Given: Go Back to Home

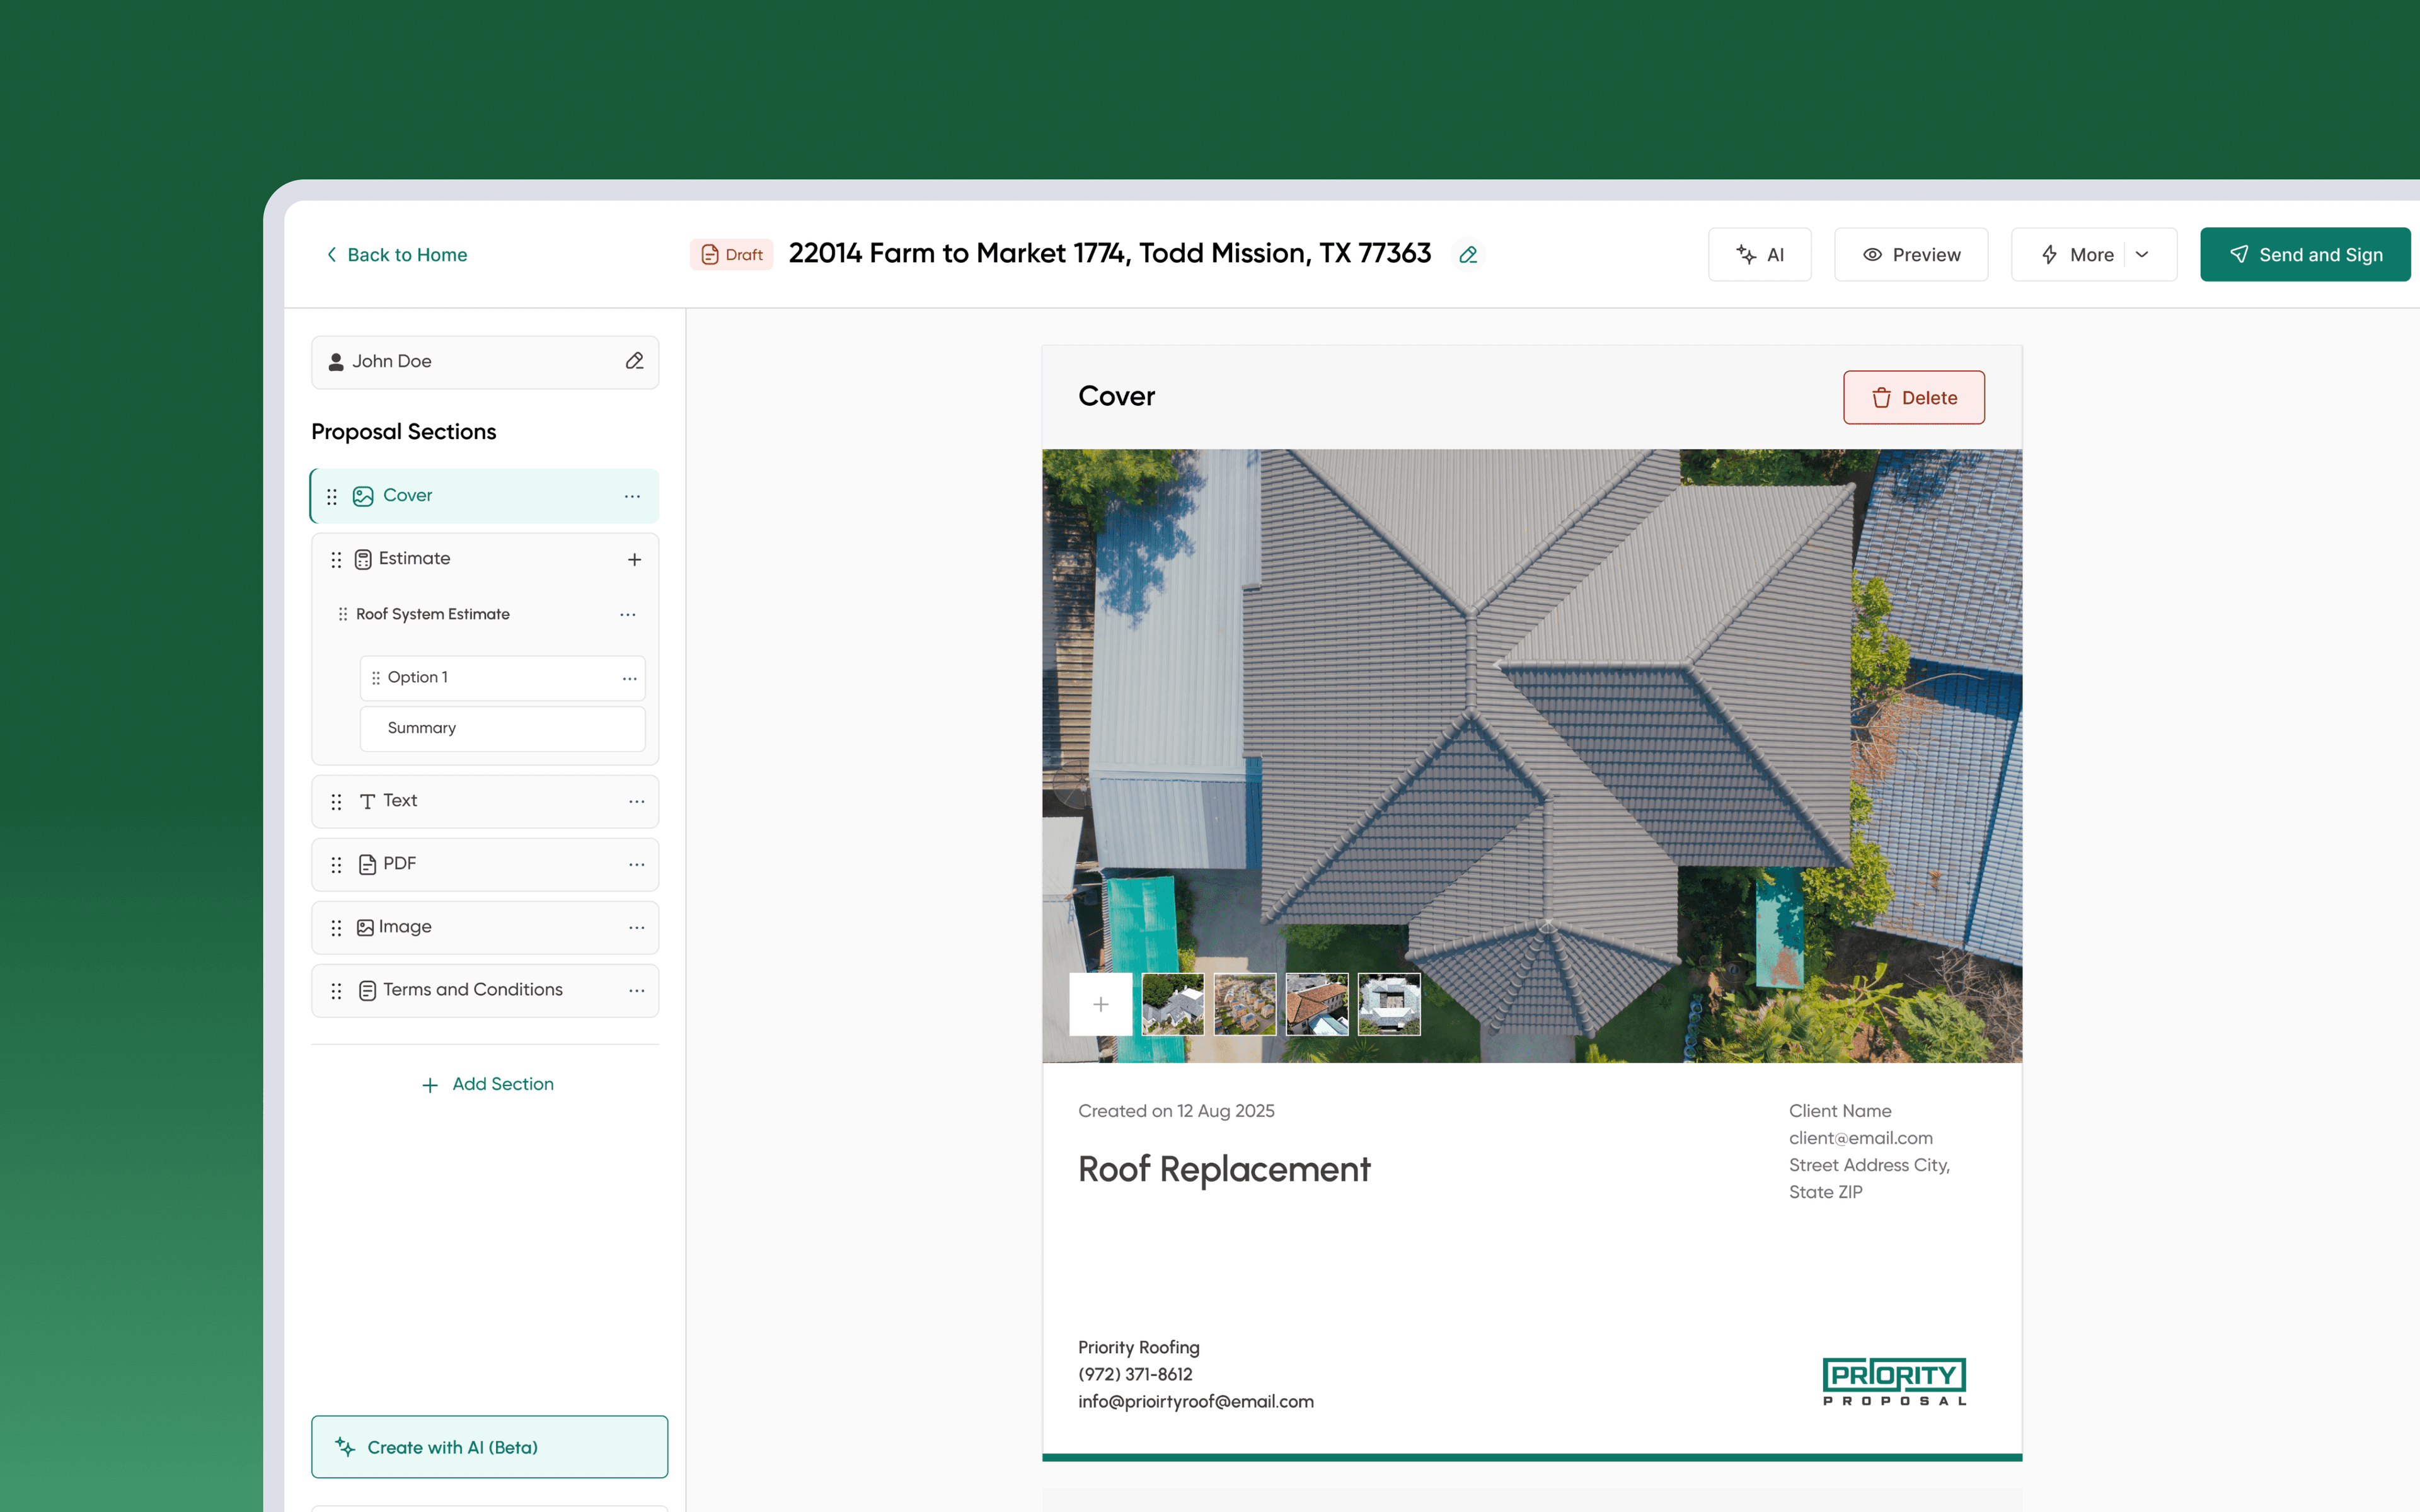Looking at the screenshot, I should point(396,255).
